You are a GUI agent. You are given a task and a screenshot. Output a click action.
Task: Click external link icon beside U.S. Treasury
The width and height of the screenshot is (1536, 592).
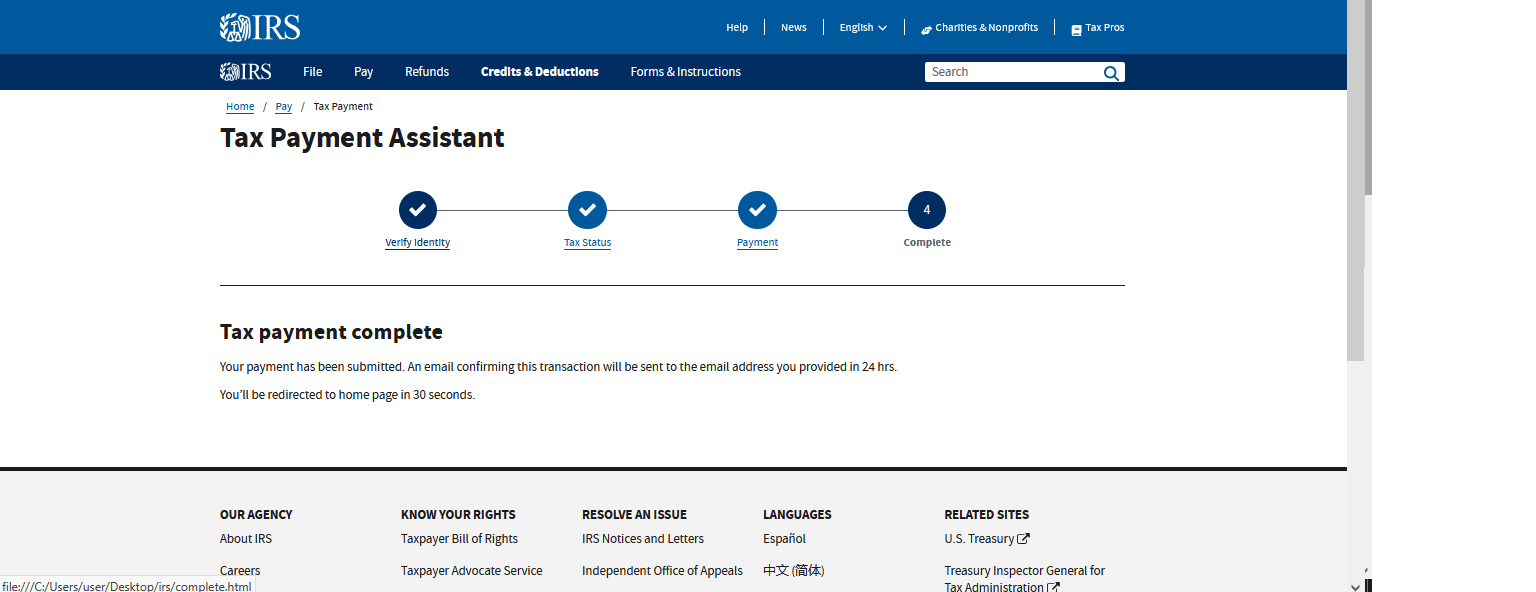(1024, 539)
